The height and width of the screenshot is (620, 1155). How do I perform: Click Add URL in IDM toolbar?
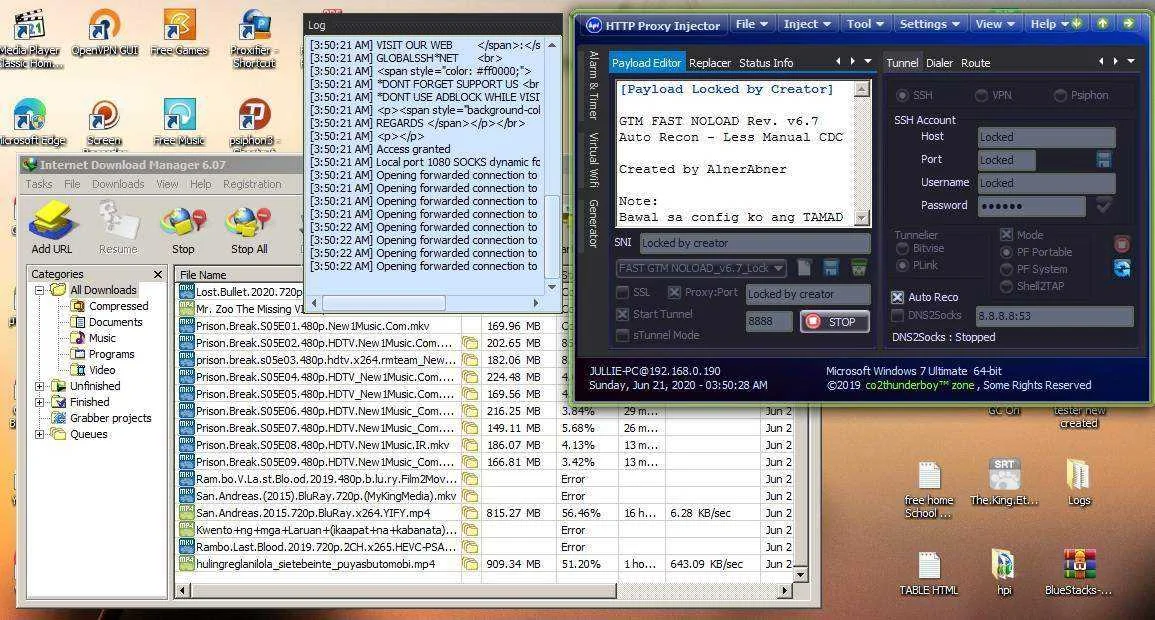pos(52,228)
